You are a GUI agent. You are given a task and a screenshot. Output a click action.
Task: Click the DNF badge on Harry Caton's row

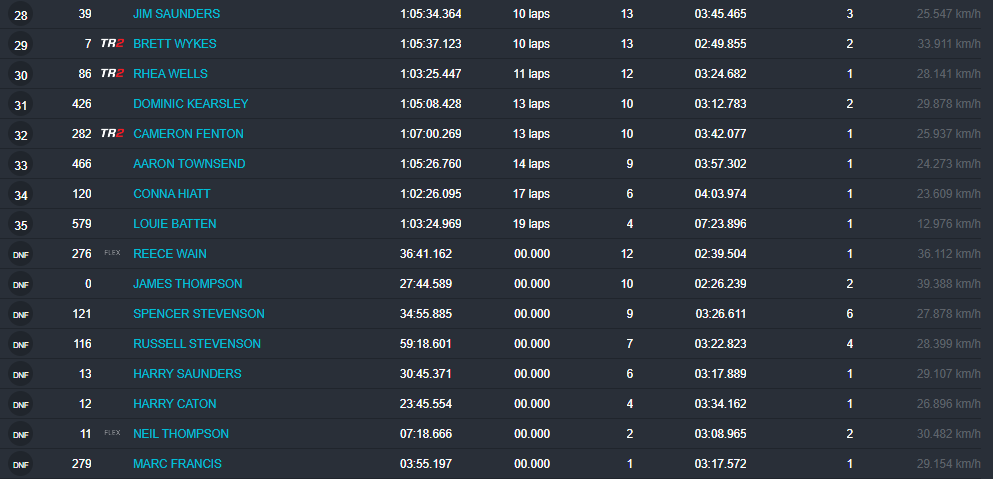[21, 405]
